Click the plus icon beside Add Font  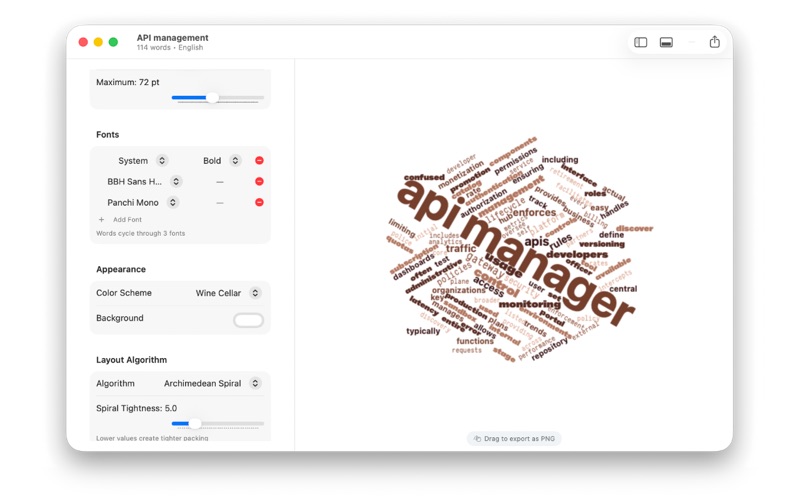click(x=101, y=219)
